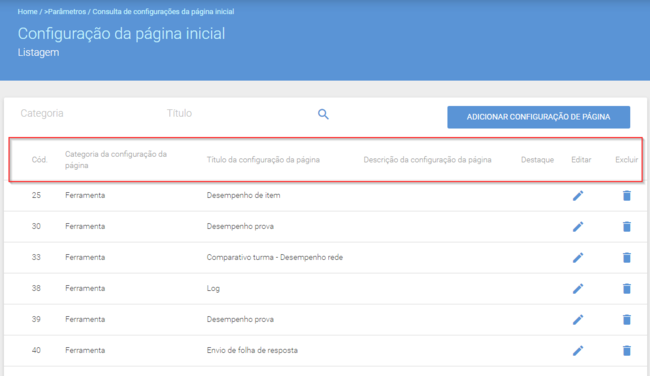The height and width of the screenshot is (376, 650).
Task: Delete row 39 Desempenho prova
Action: pyautogui.click(x=627, y=320)
